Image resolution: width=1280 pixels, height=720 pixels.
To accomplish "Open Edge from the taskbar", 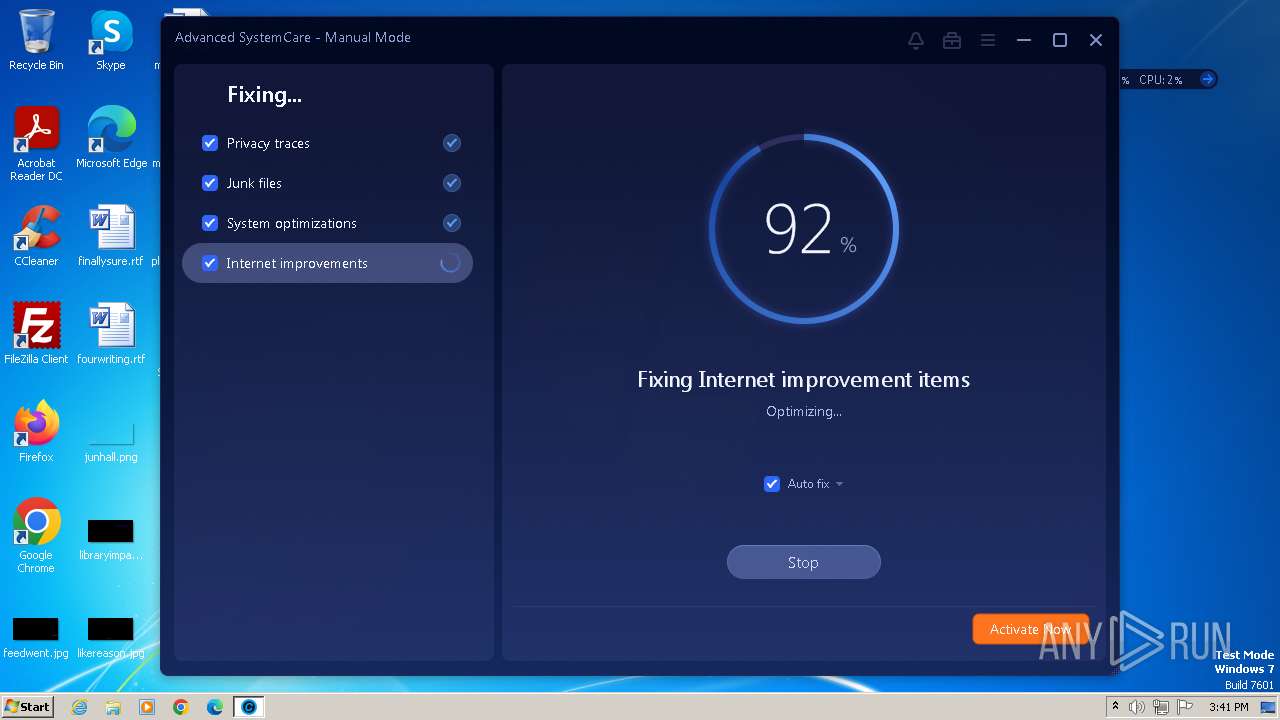I will tap(215, 707).
